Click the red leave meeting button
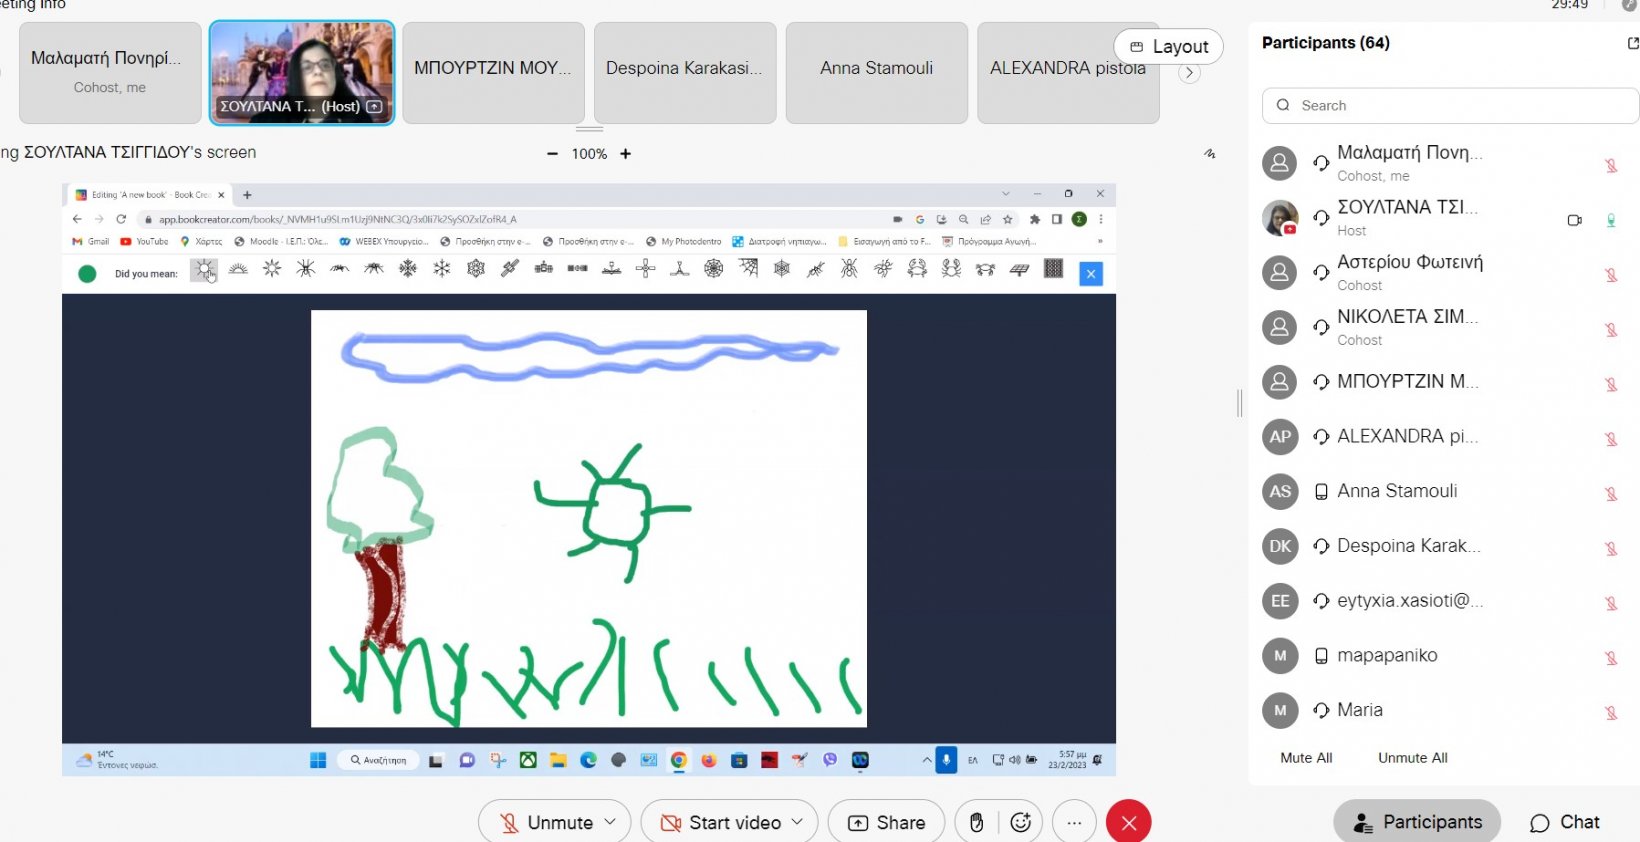 [1128, 822]
